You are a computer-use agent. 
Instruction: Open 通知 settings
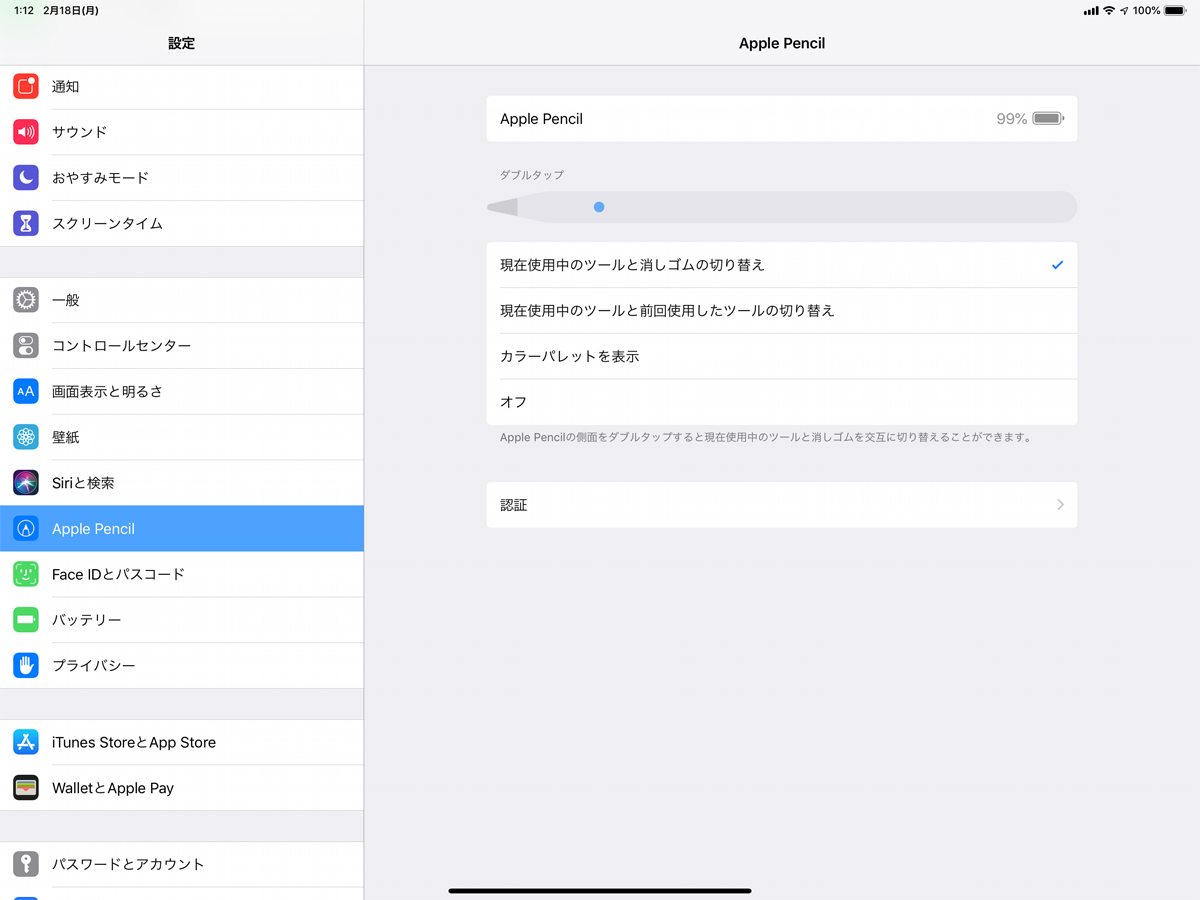coord(182,86)
